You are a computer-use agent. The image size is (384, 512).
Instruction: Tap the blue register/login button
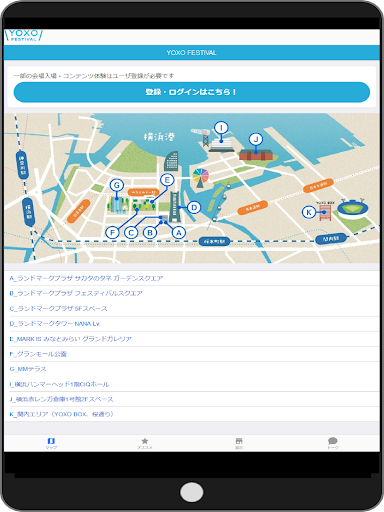tap(192, 92)
